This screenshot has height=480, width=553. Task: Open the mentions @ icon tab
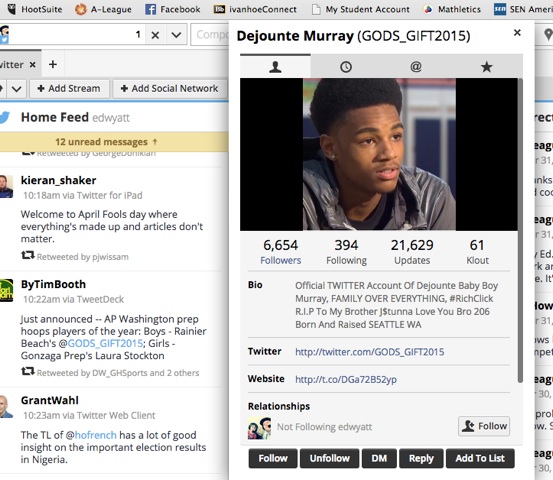[416, 66]
